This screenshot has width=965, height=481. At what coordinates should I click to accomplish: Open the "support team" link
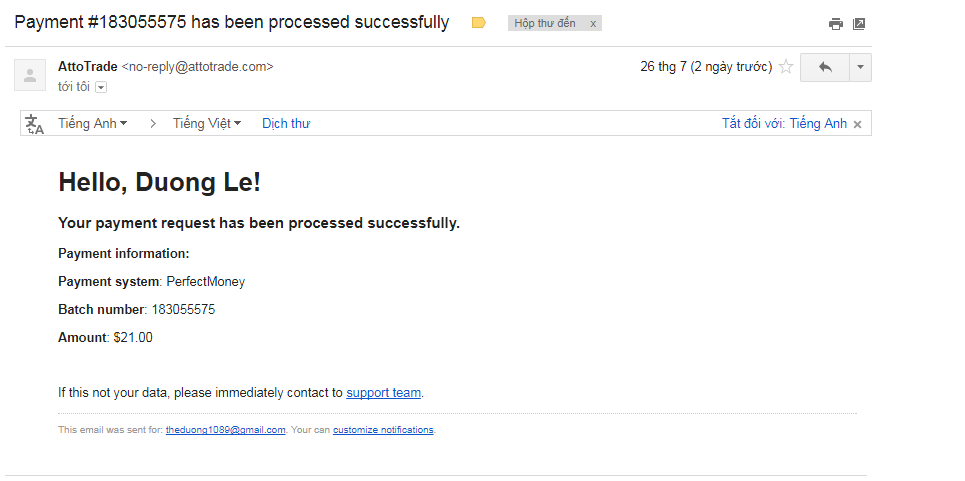point(383,393)
